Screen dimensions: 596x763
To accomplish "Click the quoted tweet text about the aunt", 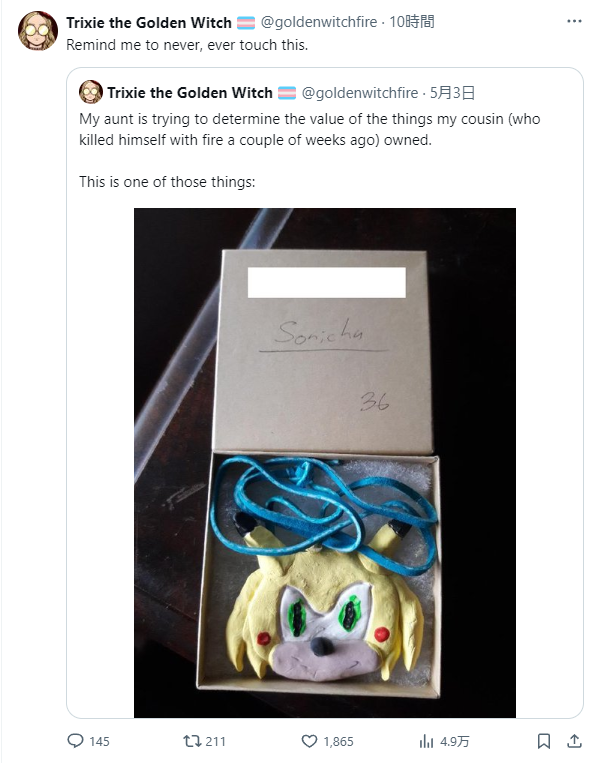I will click(x=309, y=129).
